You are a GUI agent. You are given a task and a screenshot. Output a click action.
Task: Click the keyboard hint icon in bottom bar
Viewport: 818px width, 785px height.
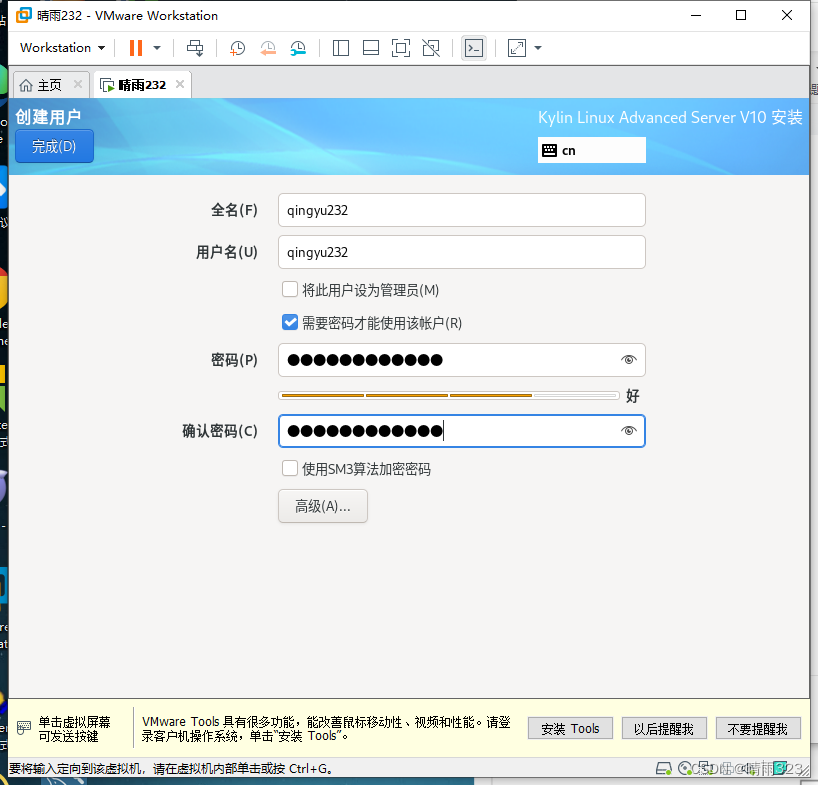pyautogui.click(x=24, y=728)
